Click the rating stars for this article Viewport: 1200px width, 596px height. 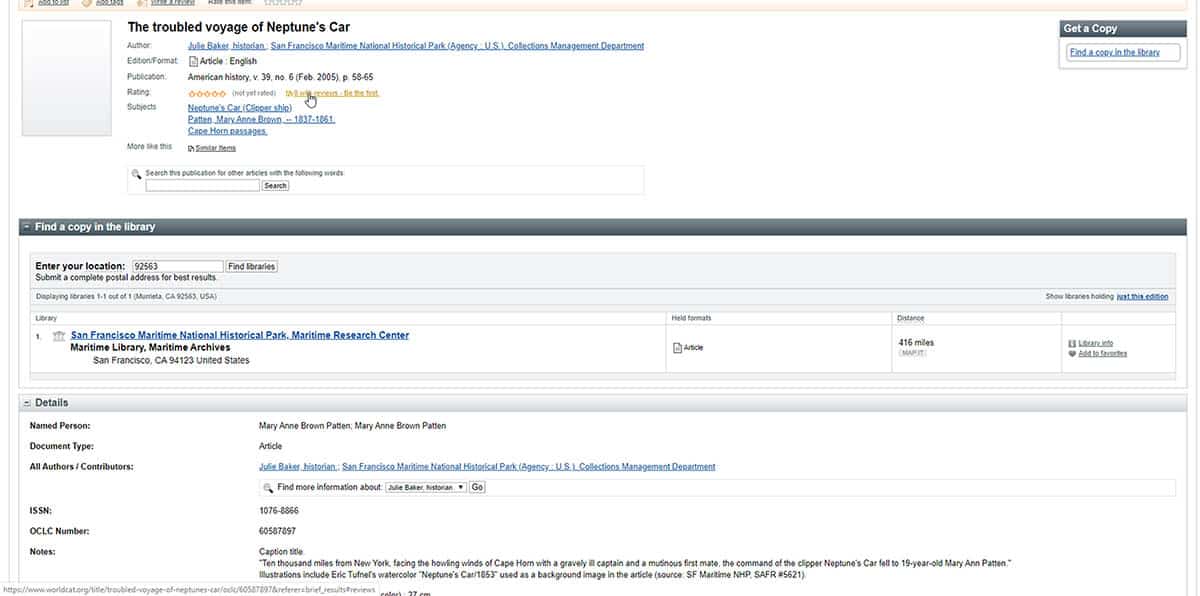(x=207, y=94)
